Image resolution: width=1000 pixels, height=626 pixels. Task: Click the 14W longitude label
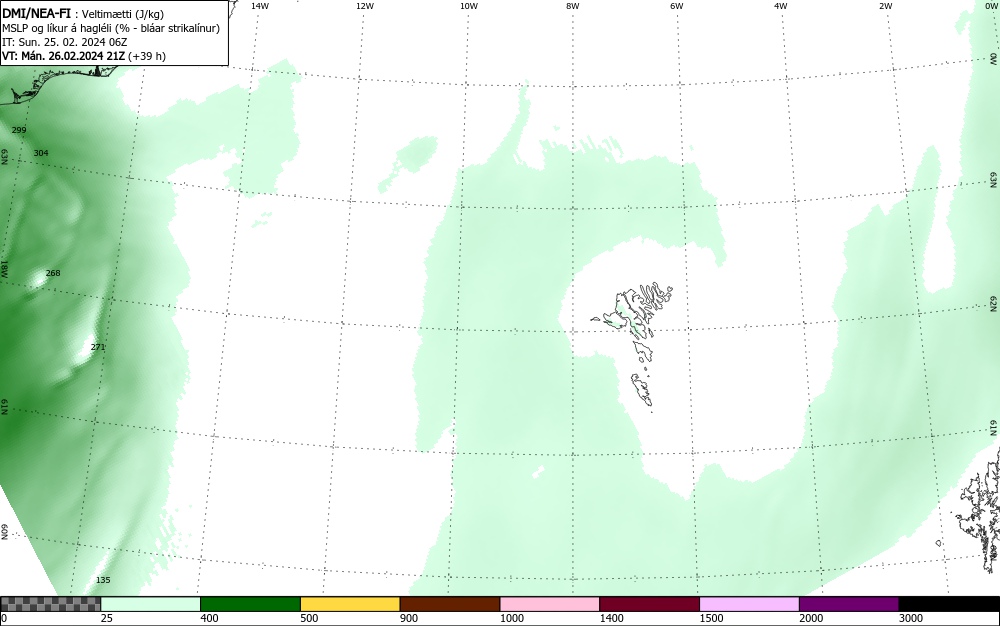tap(260, 6)
